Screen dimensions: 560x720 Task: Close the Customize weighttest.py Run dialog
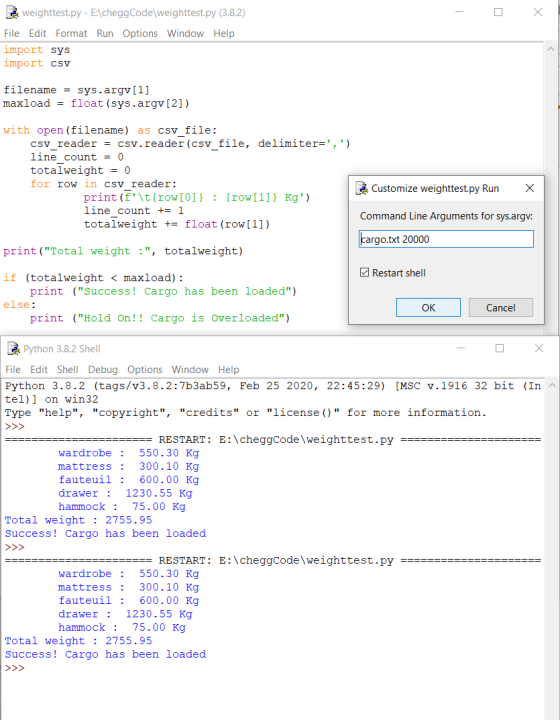530,188
